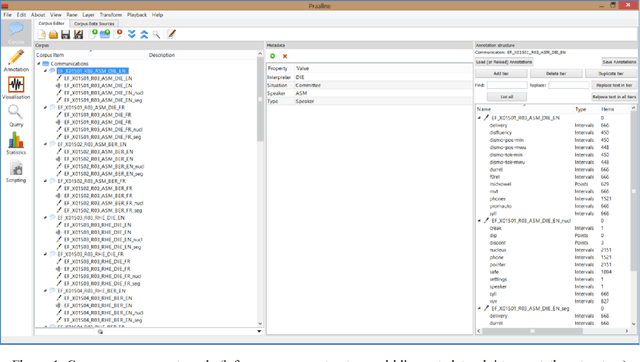Open the Query magnifier section
The width and height of the screenshot is (640, 362).
click(x=16, y=115)
